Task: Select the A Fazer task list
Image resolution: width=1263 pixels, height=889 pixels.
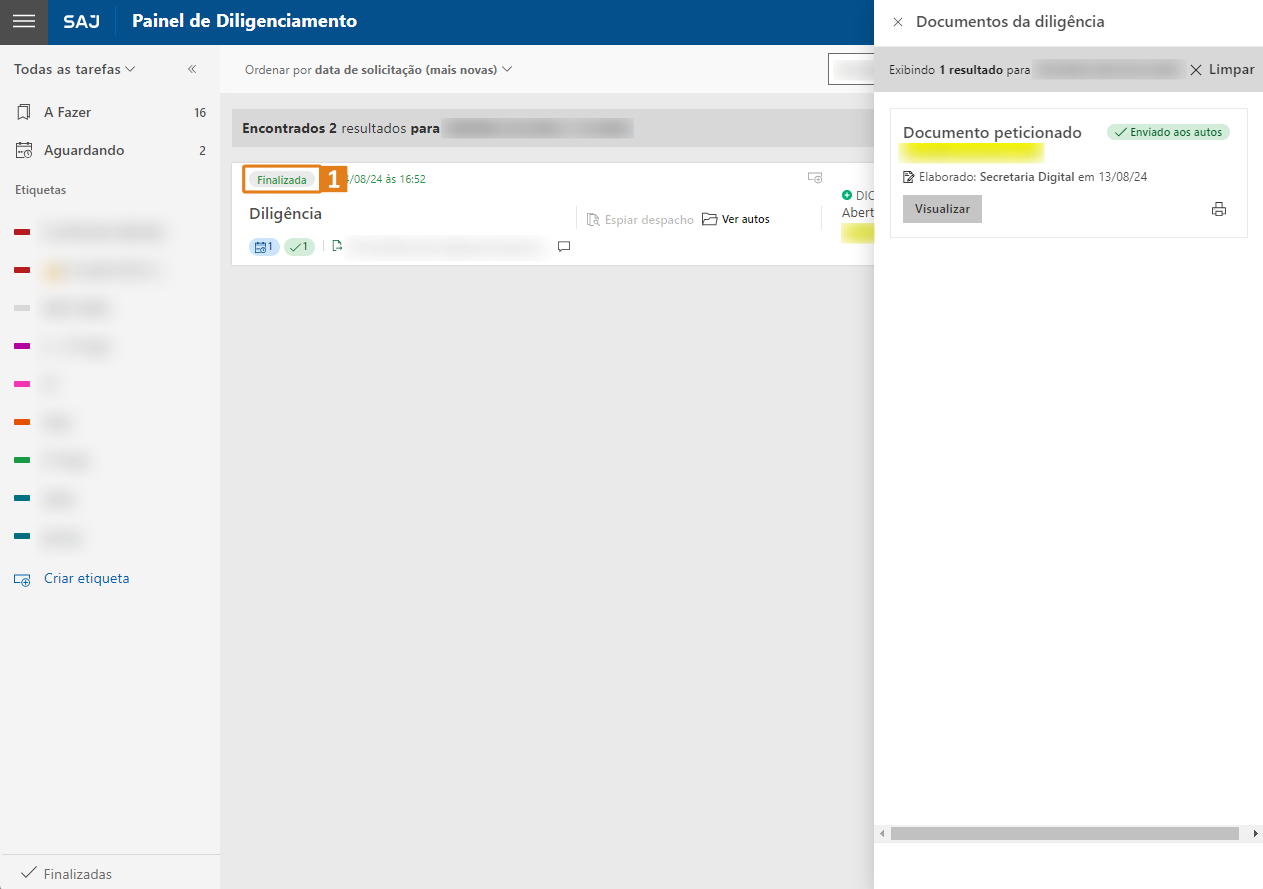Action: (67, 112)
